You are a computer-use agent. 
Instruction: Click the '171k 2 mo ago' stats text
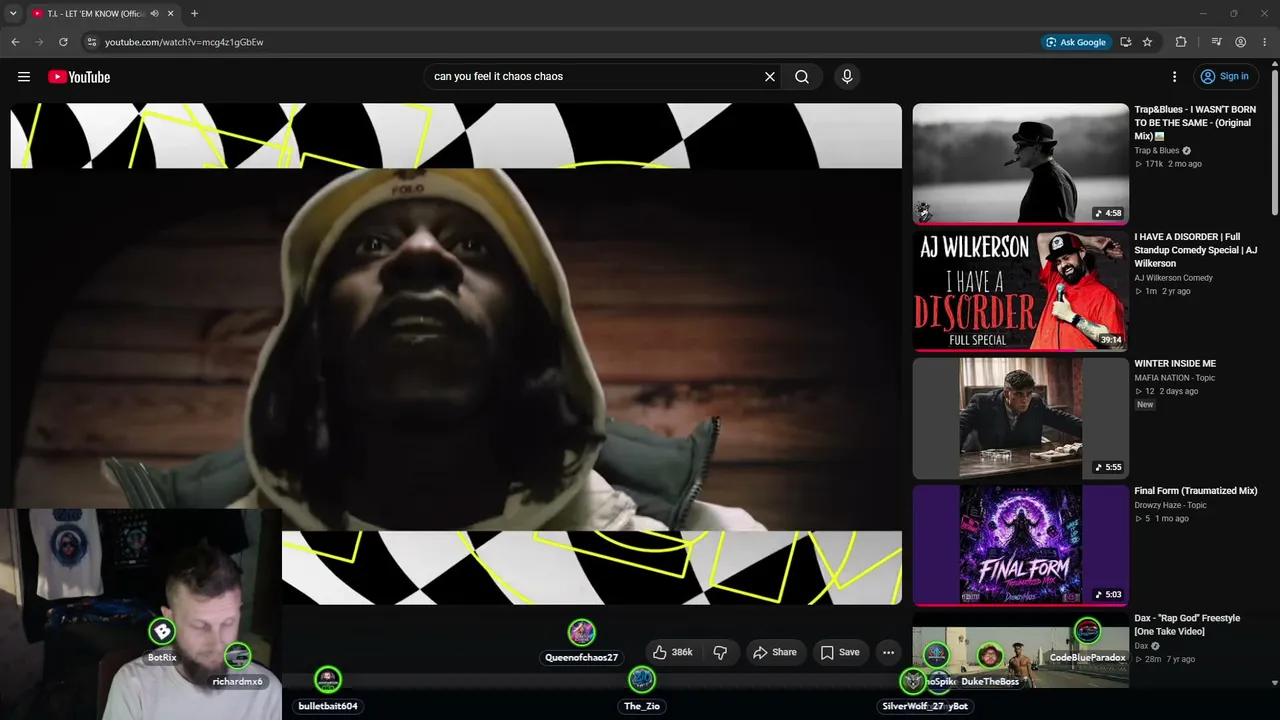click(x=1168, y=164)
